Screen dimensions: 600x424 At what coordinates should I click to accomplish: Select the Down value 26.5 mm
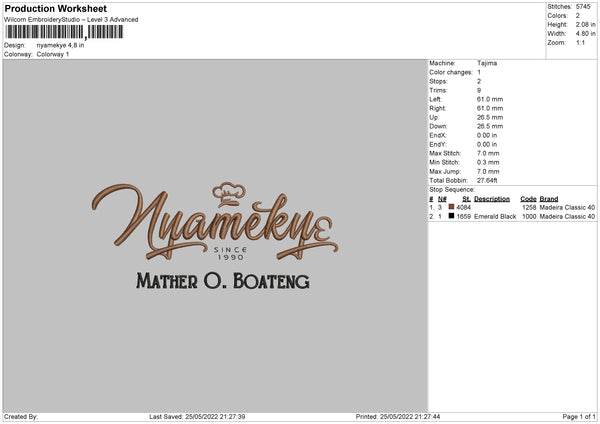(x=490, y=126)
